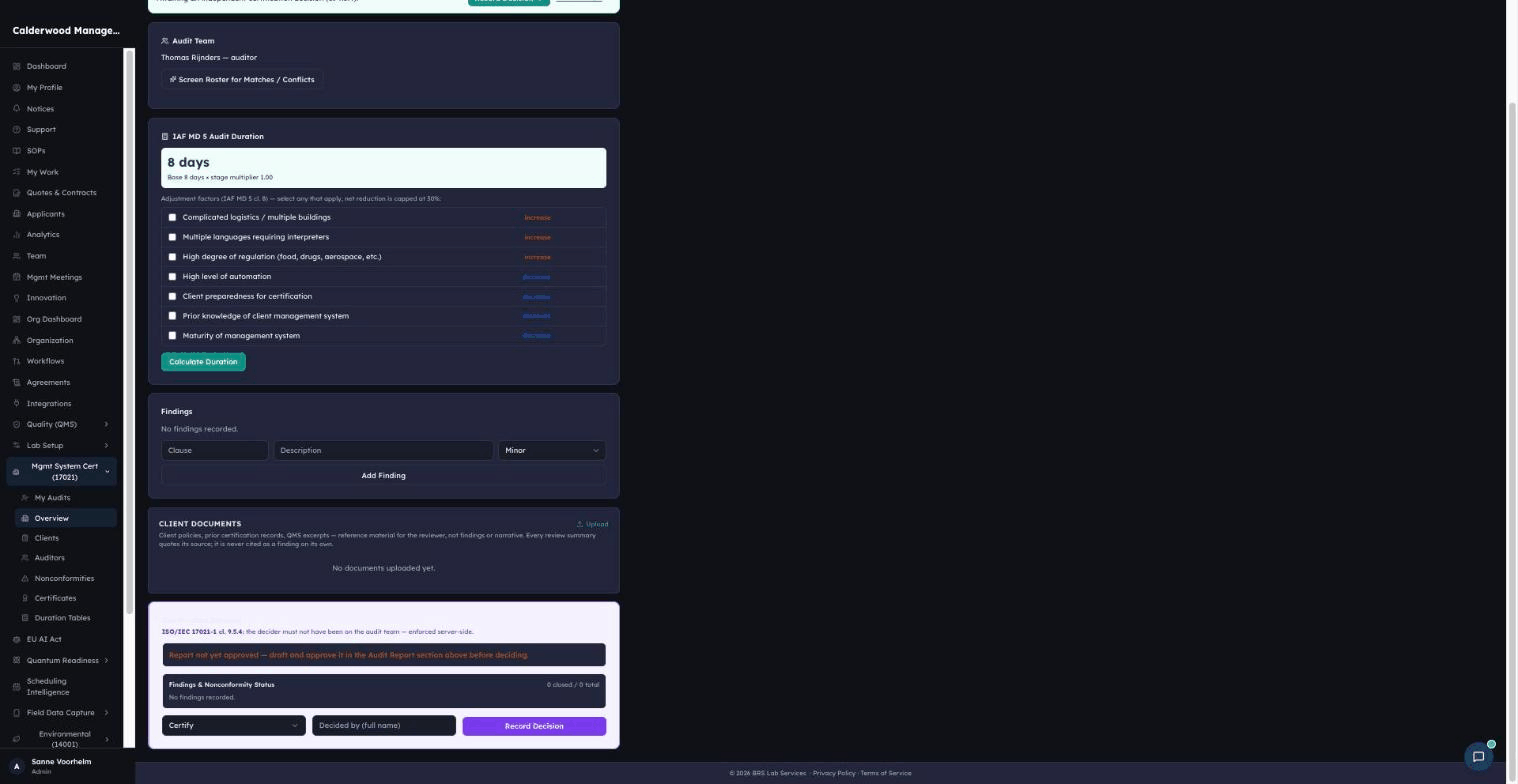This screenshot has height=784, width=1518.
Task: Click the Innovation sidebar icon
Action: click(x=16, y=297)
